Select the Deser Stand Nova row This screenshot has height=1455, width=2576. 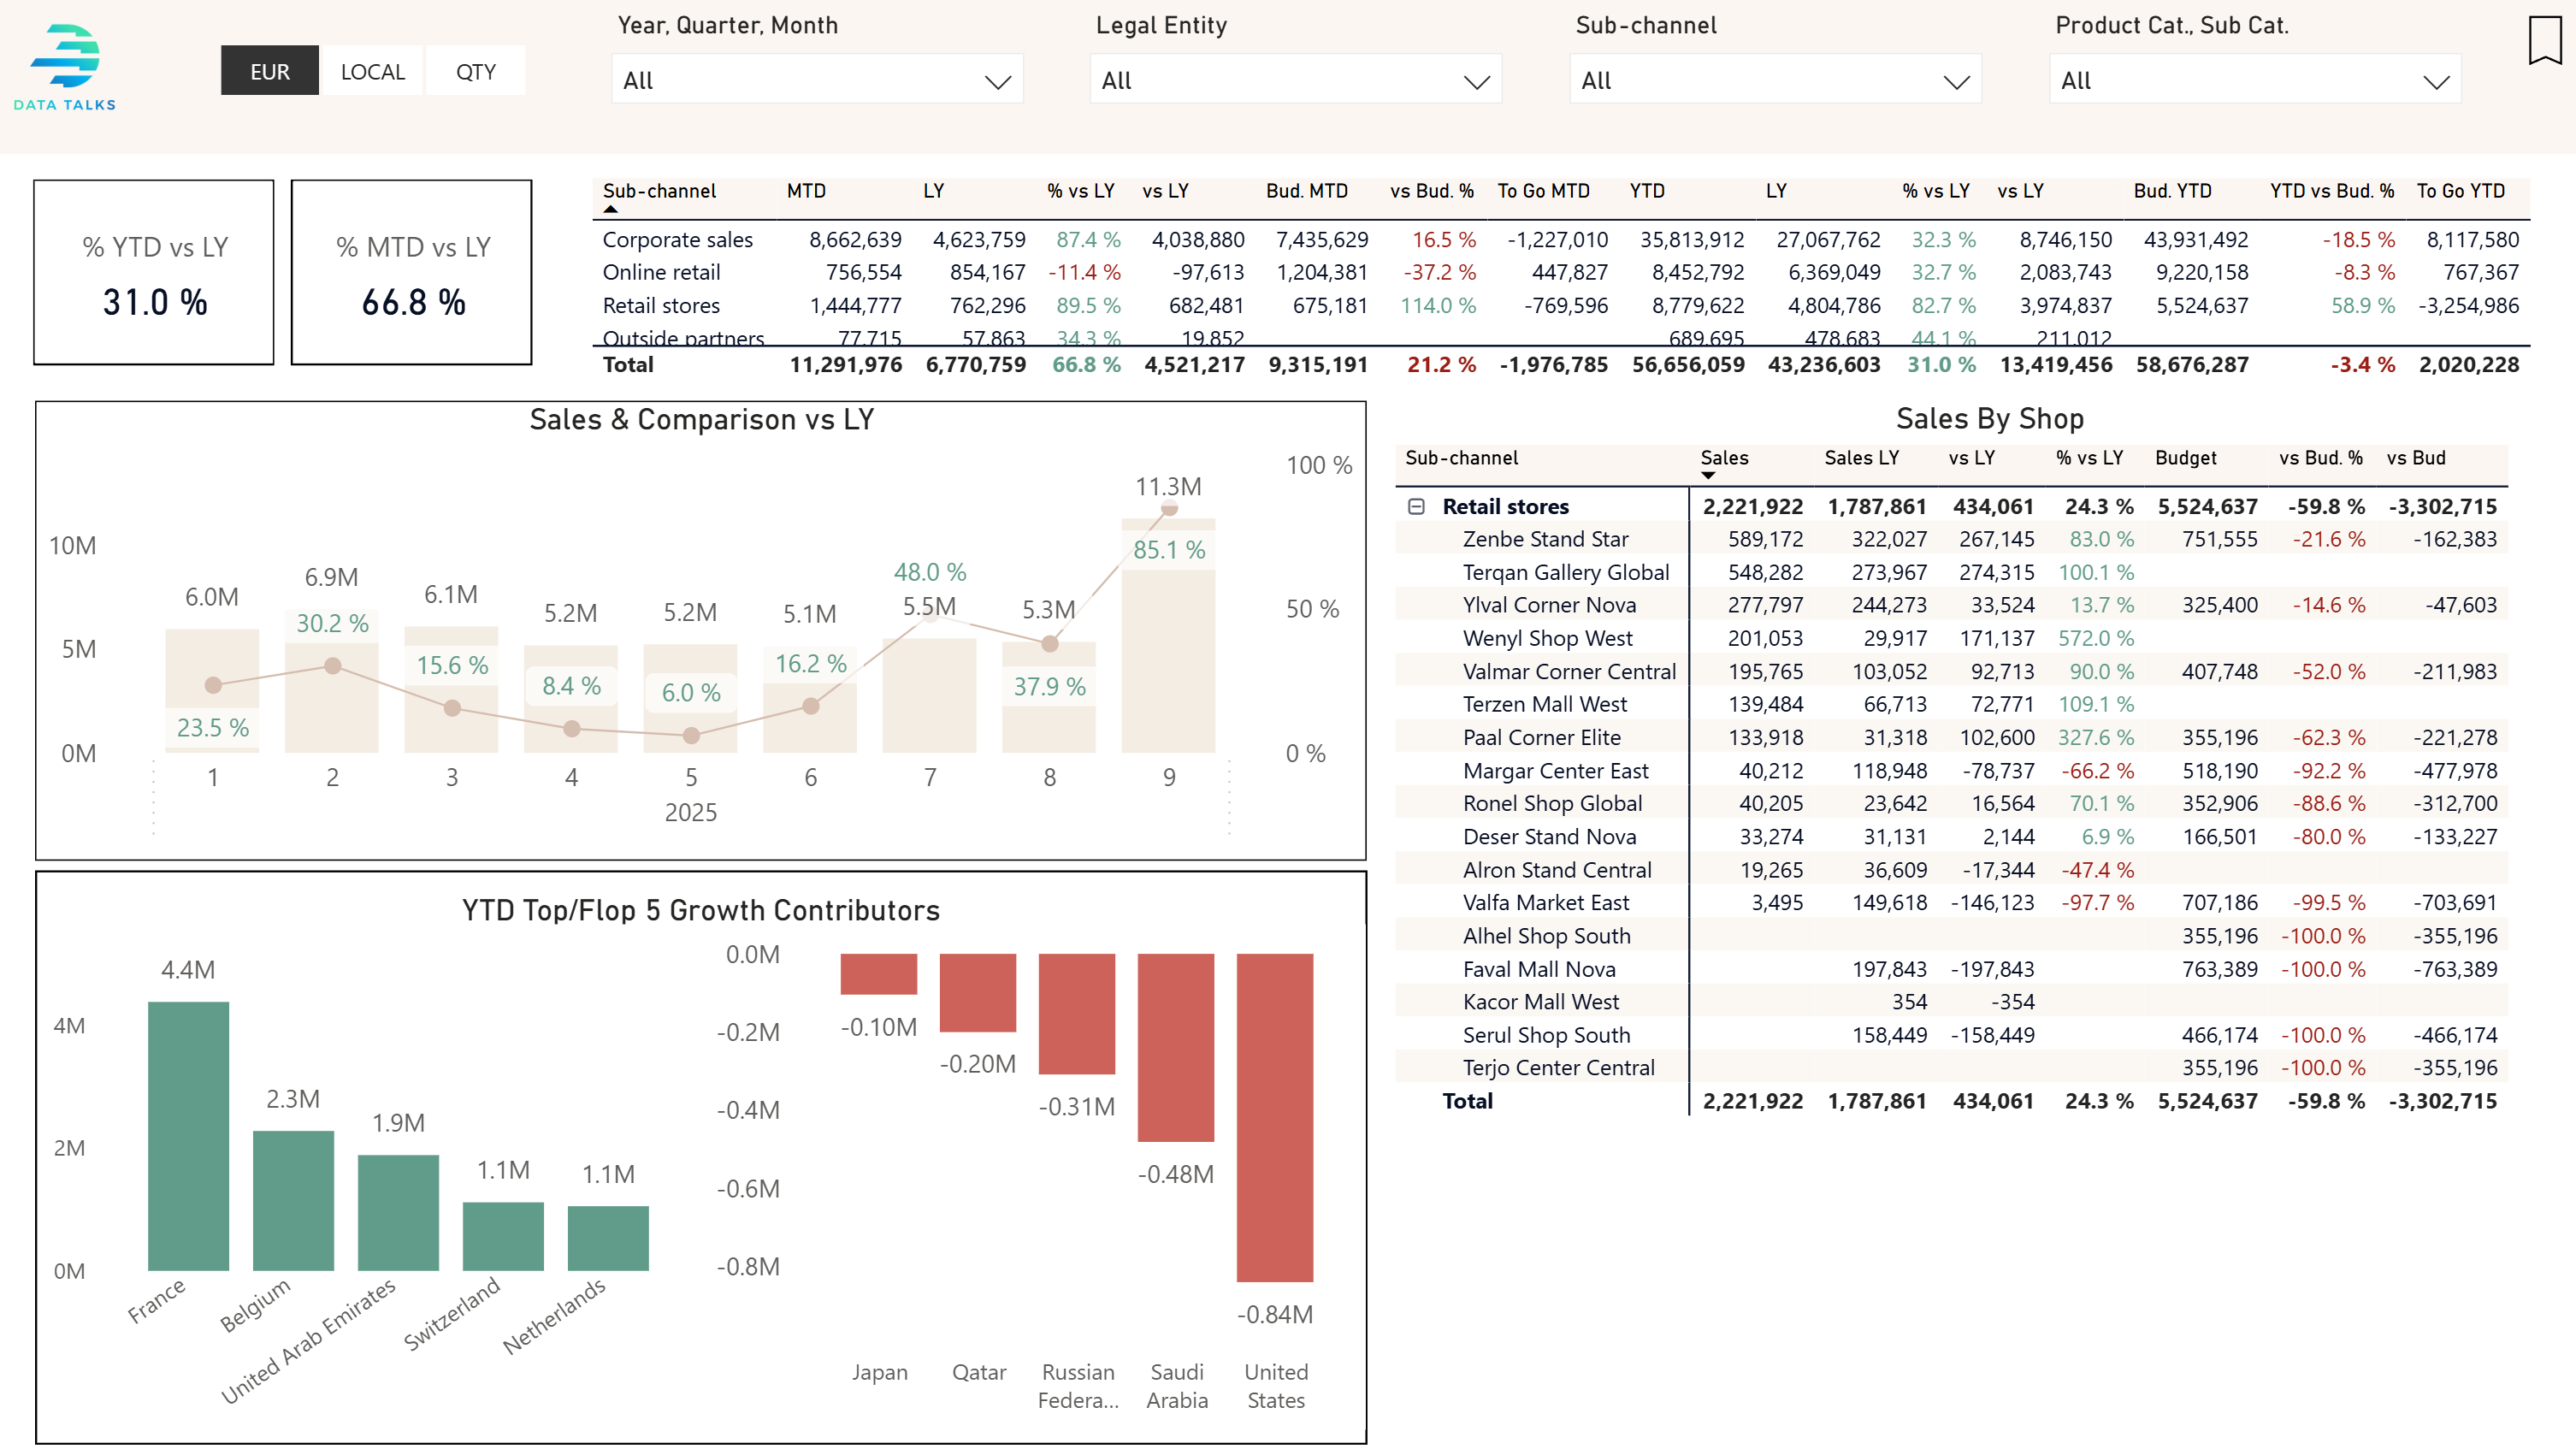click(x=1951, y=836)
